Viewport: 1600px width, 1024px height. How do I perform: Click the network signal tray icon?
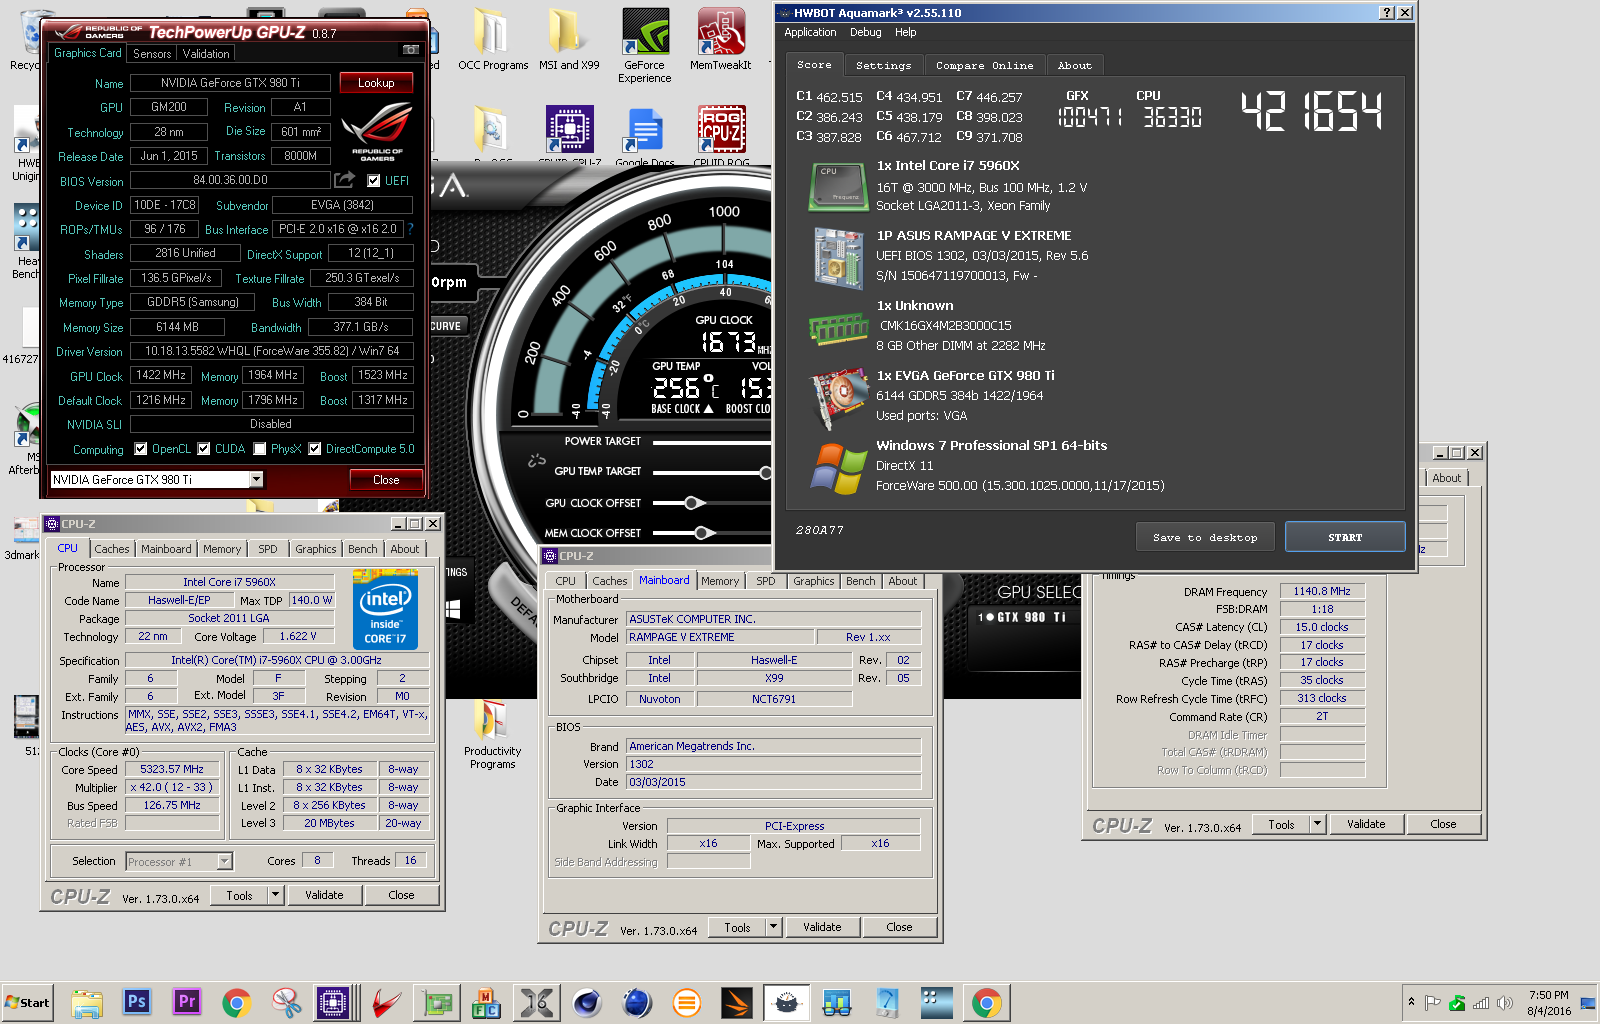coord(1481,1003)
